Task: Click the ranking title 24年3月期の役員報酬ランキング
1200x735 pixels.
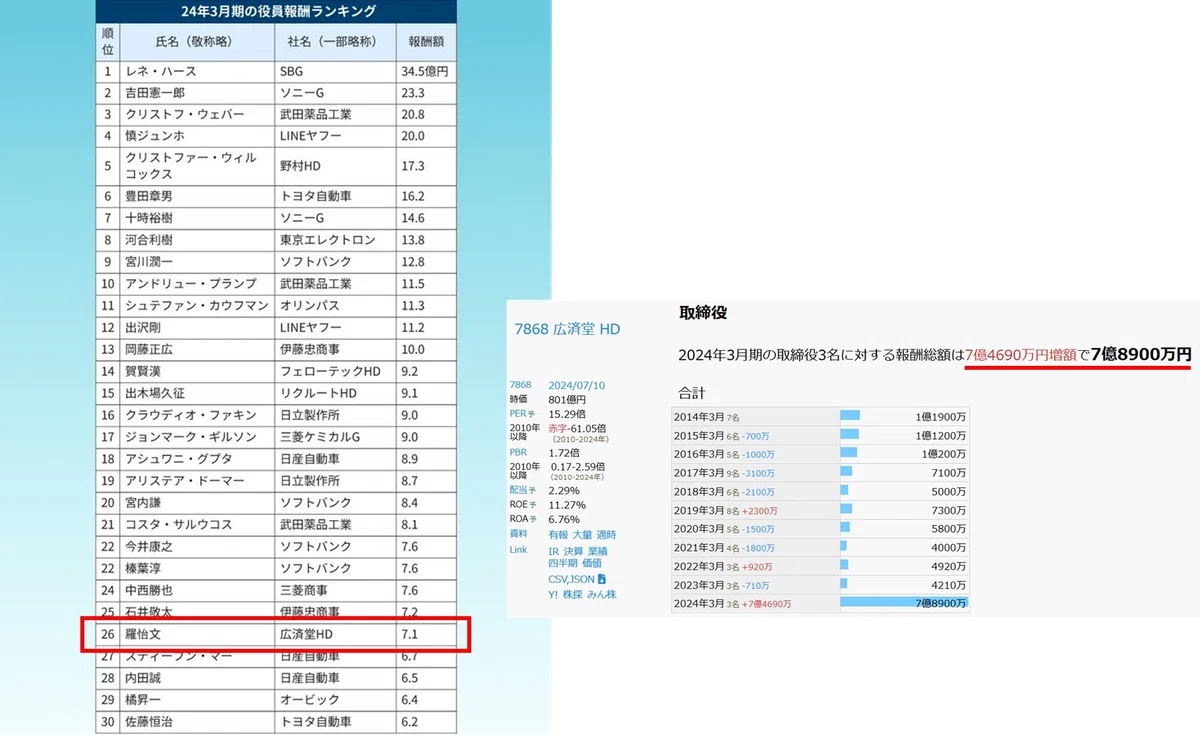Action: point(280,11)
